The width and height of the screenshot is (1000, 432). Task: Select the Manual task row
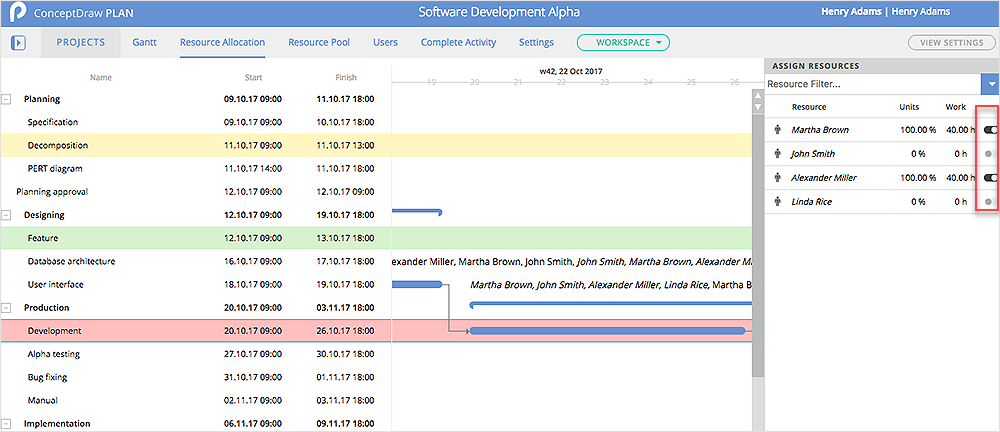click(195, 401)
